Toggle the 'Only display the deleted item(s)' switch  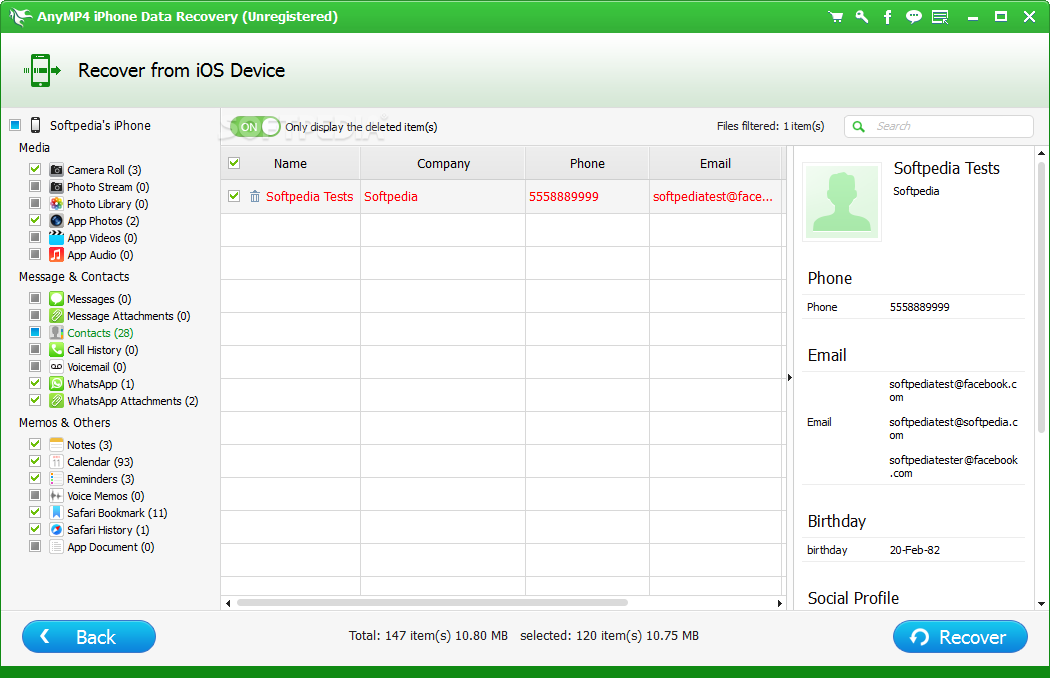(x=254, y=127)
